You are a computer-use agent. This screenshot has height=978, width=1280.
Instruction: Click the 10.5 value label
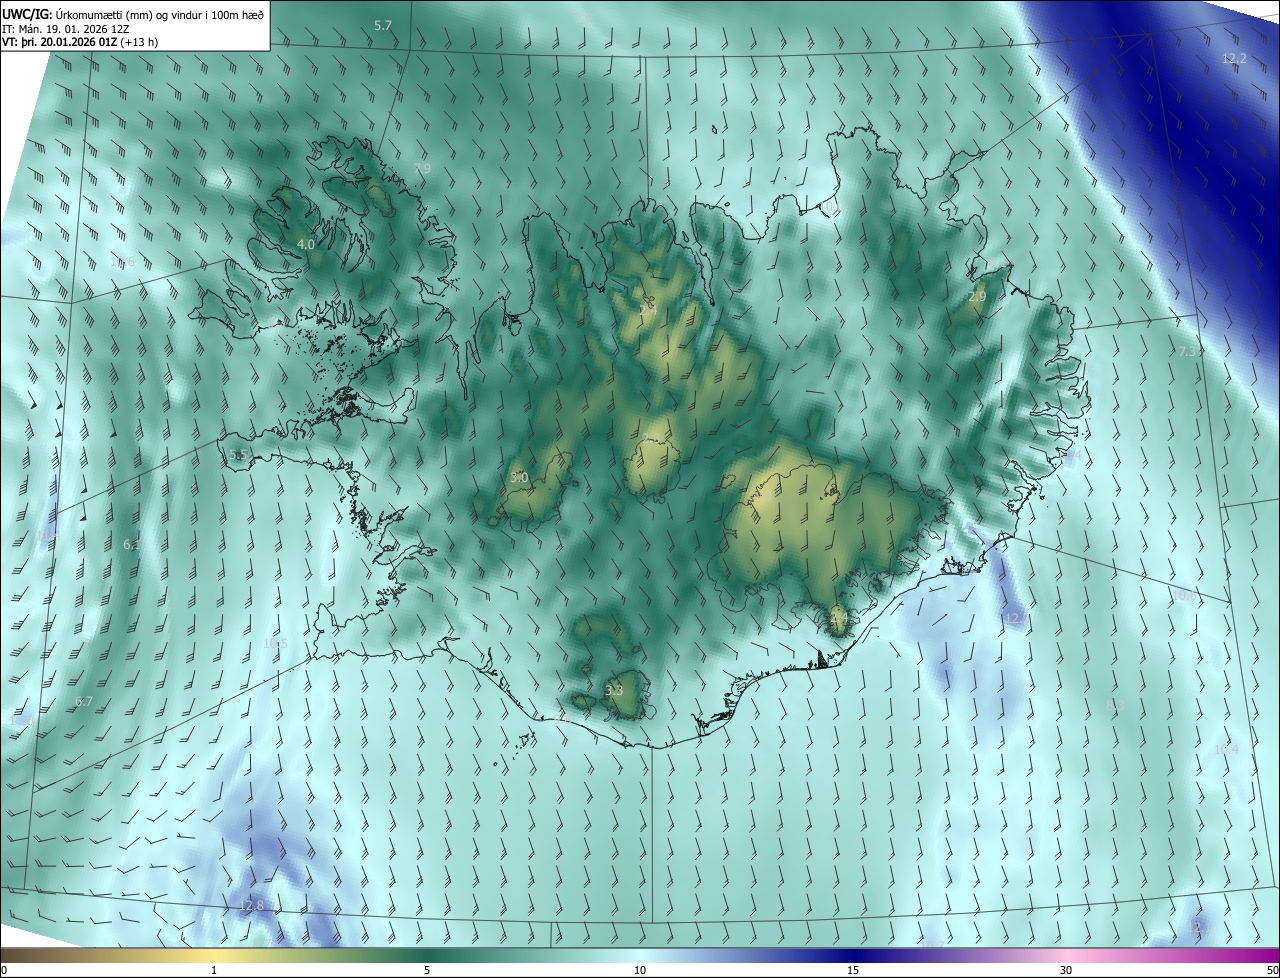[x=275, y=643]
